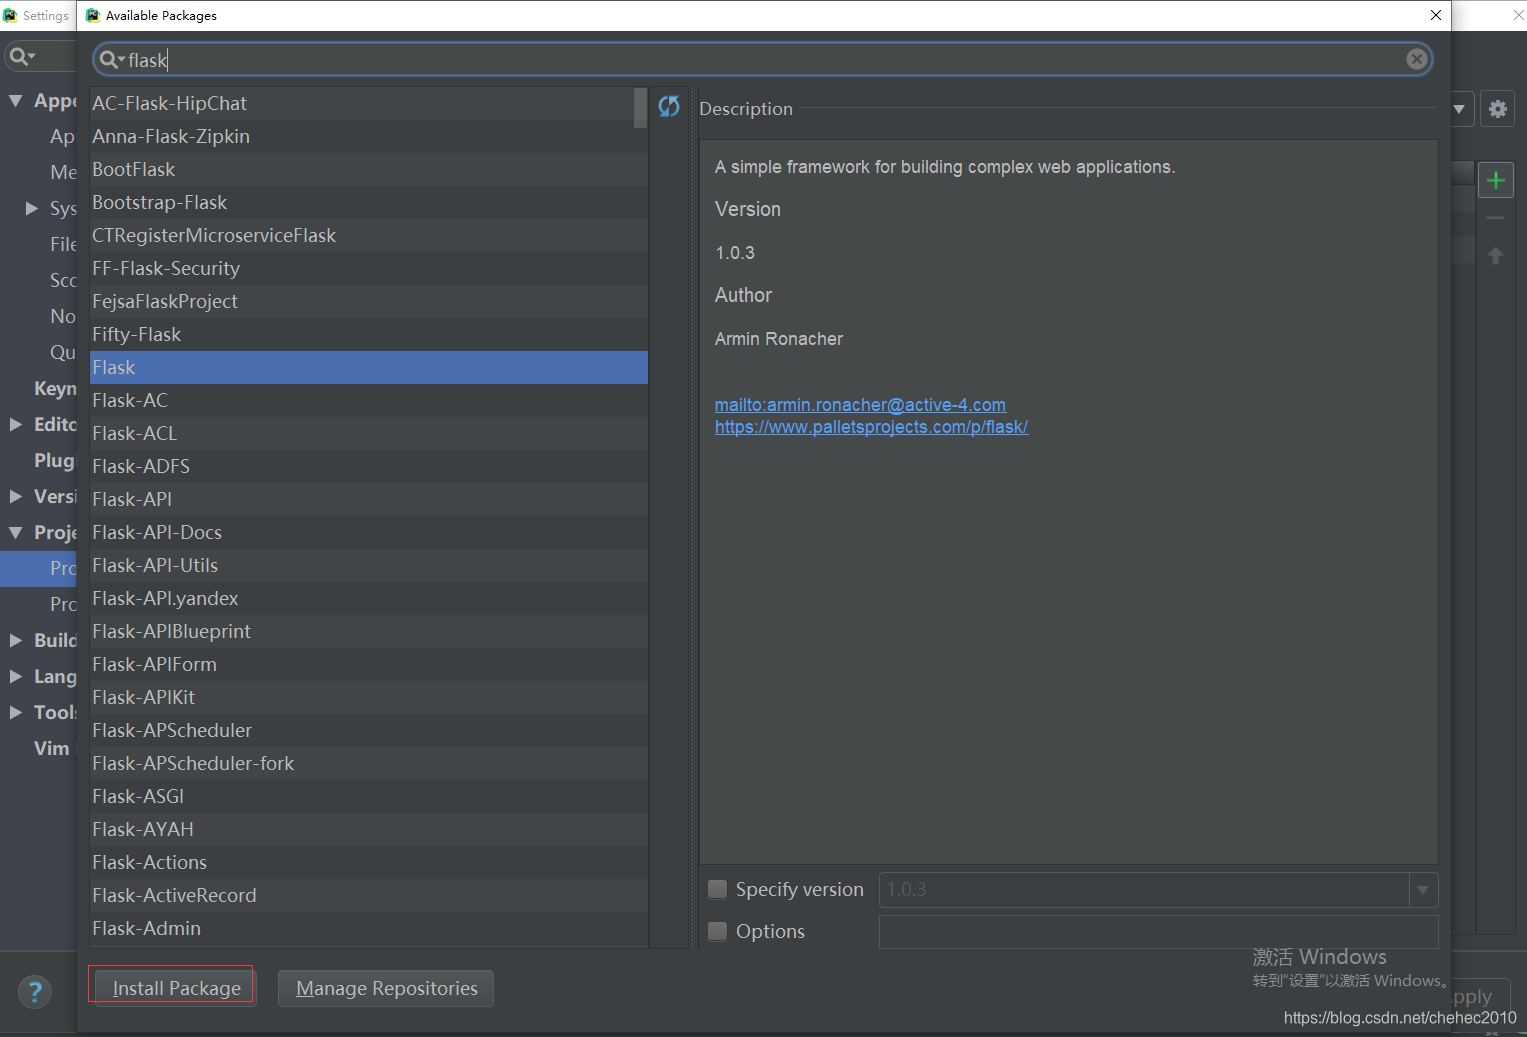Collapse the Appearance tree node
1527x1037 pixels.
[16, 100]
